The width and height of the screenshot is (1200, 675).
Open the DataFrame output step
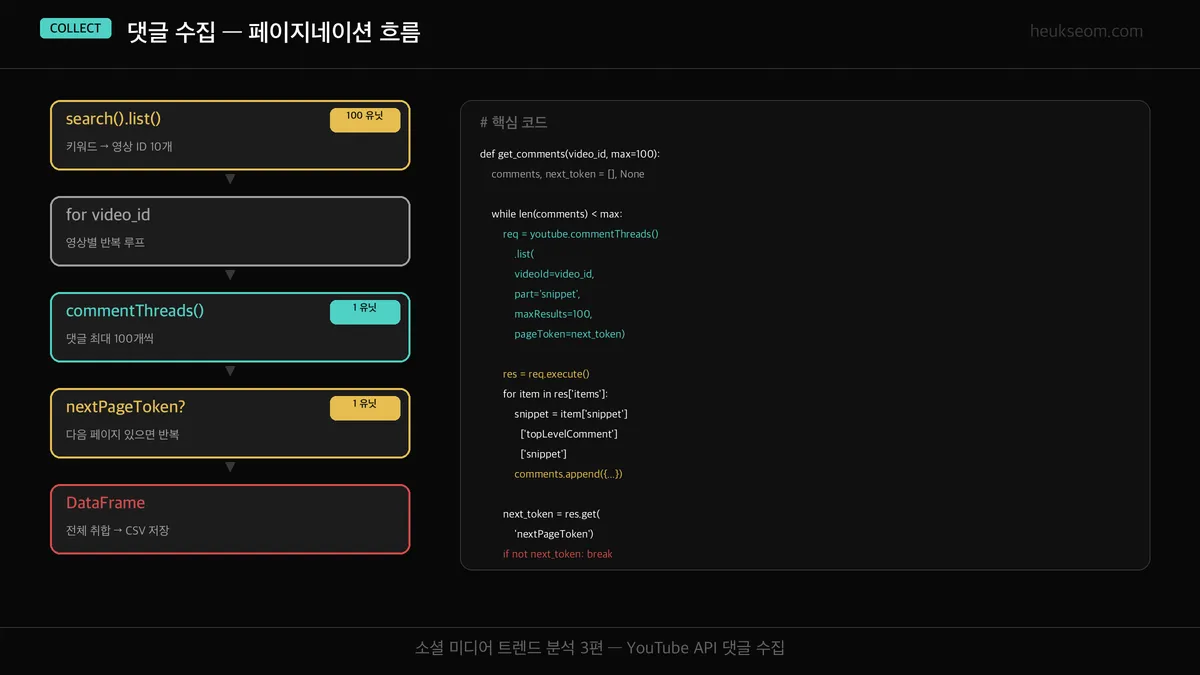(x=230, y=518)
